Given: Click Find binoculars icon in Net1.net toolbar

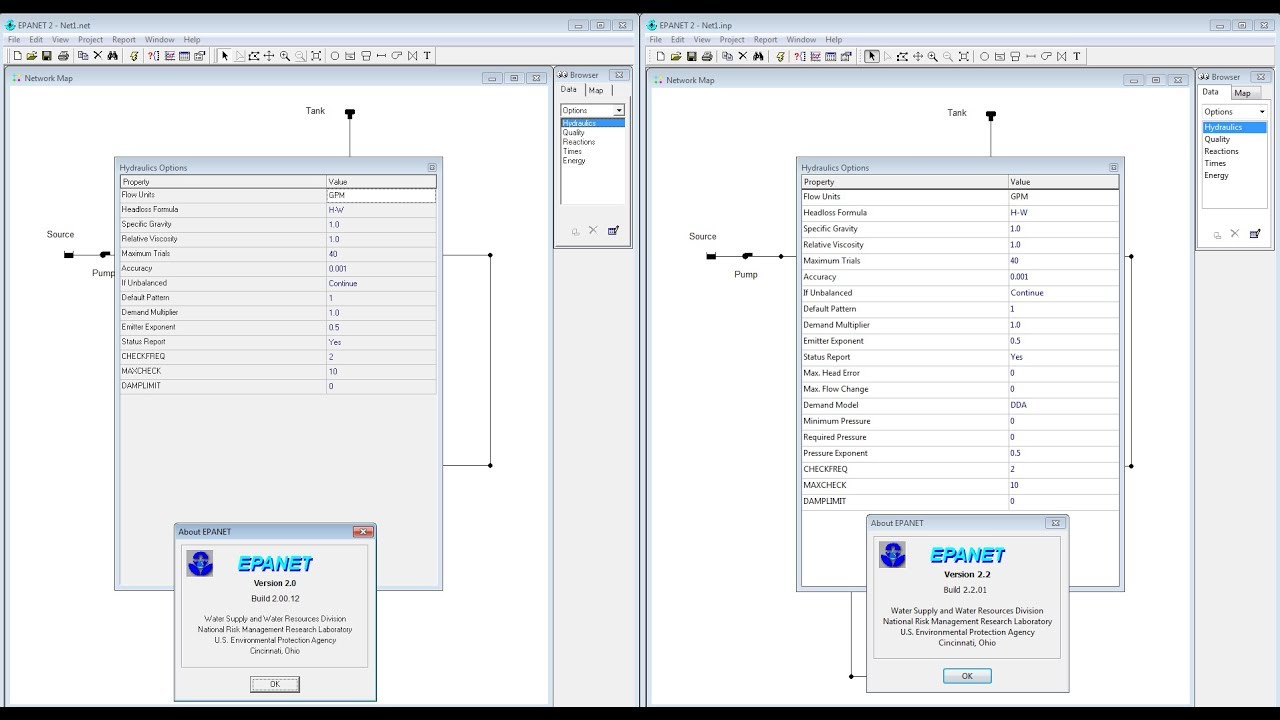Looking at the screenshot, I should 112,56.
